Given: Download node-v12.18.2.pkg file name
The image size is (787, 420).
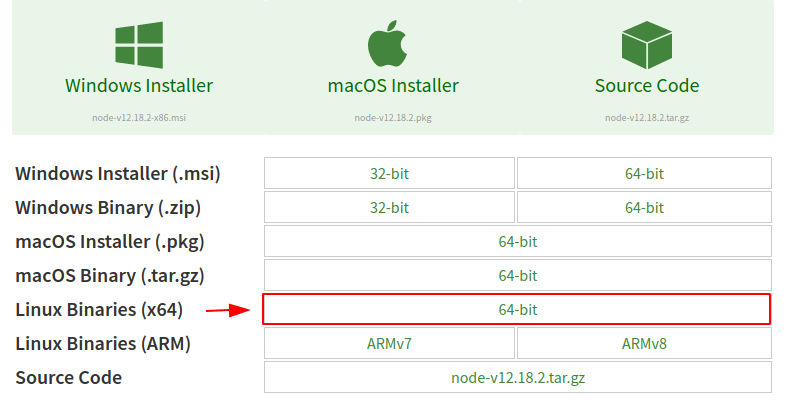Looking at the screenshot, I should 393,118.
